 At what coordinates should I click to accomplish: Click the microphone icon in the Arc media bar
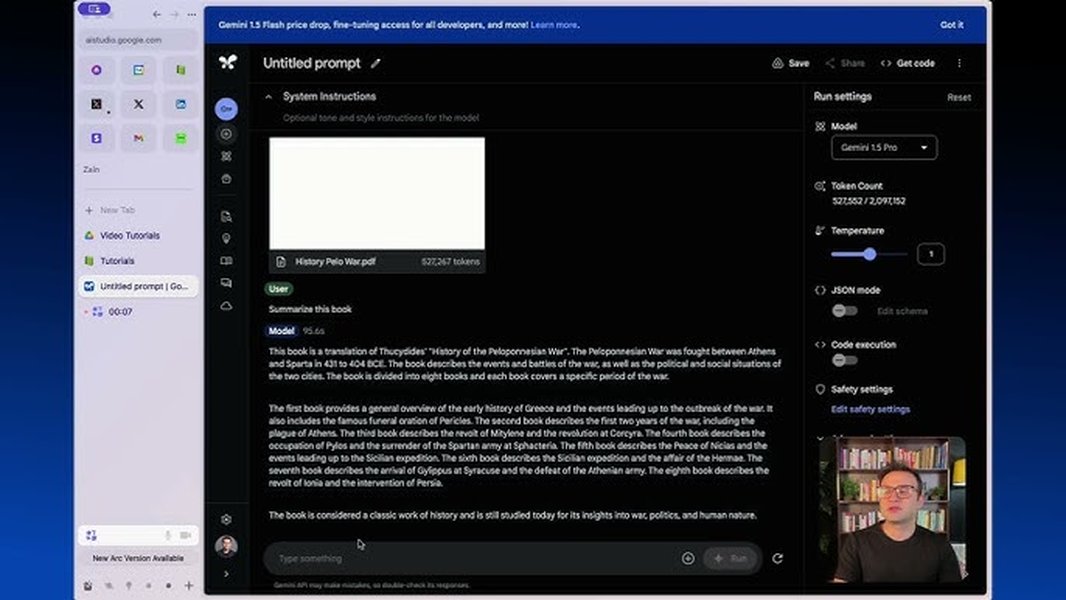168,535
